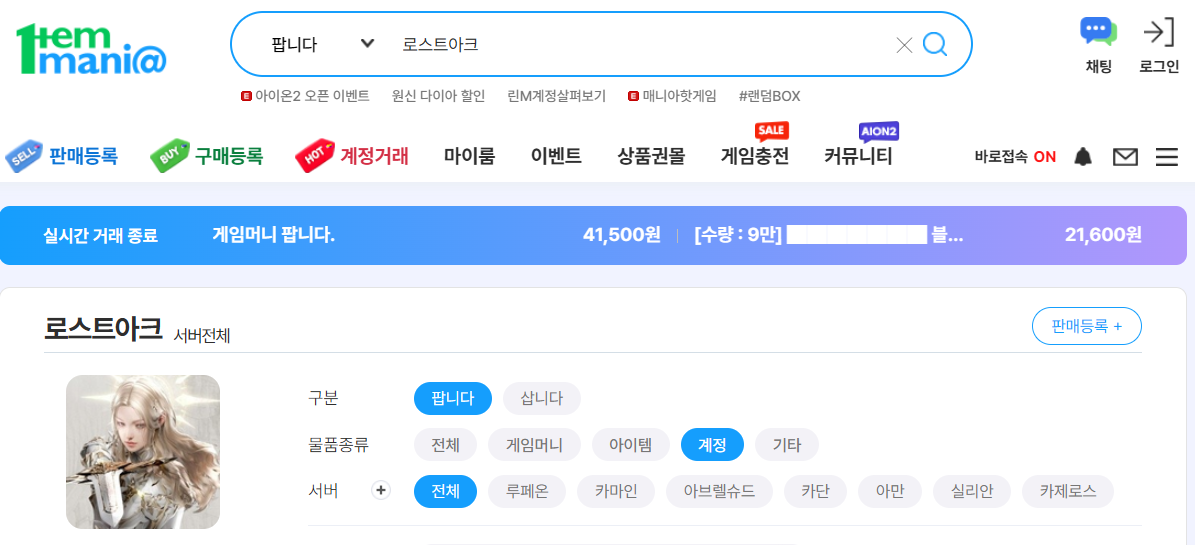
Task: Open notifications bell icon
Action: click(1083, 157)
